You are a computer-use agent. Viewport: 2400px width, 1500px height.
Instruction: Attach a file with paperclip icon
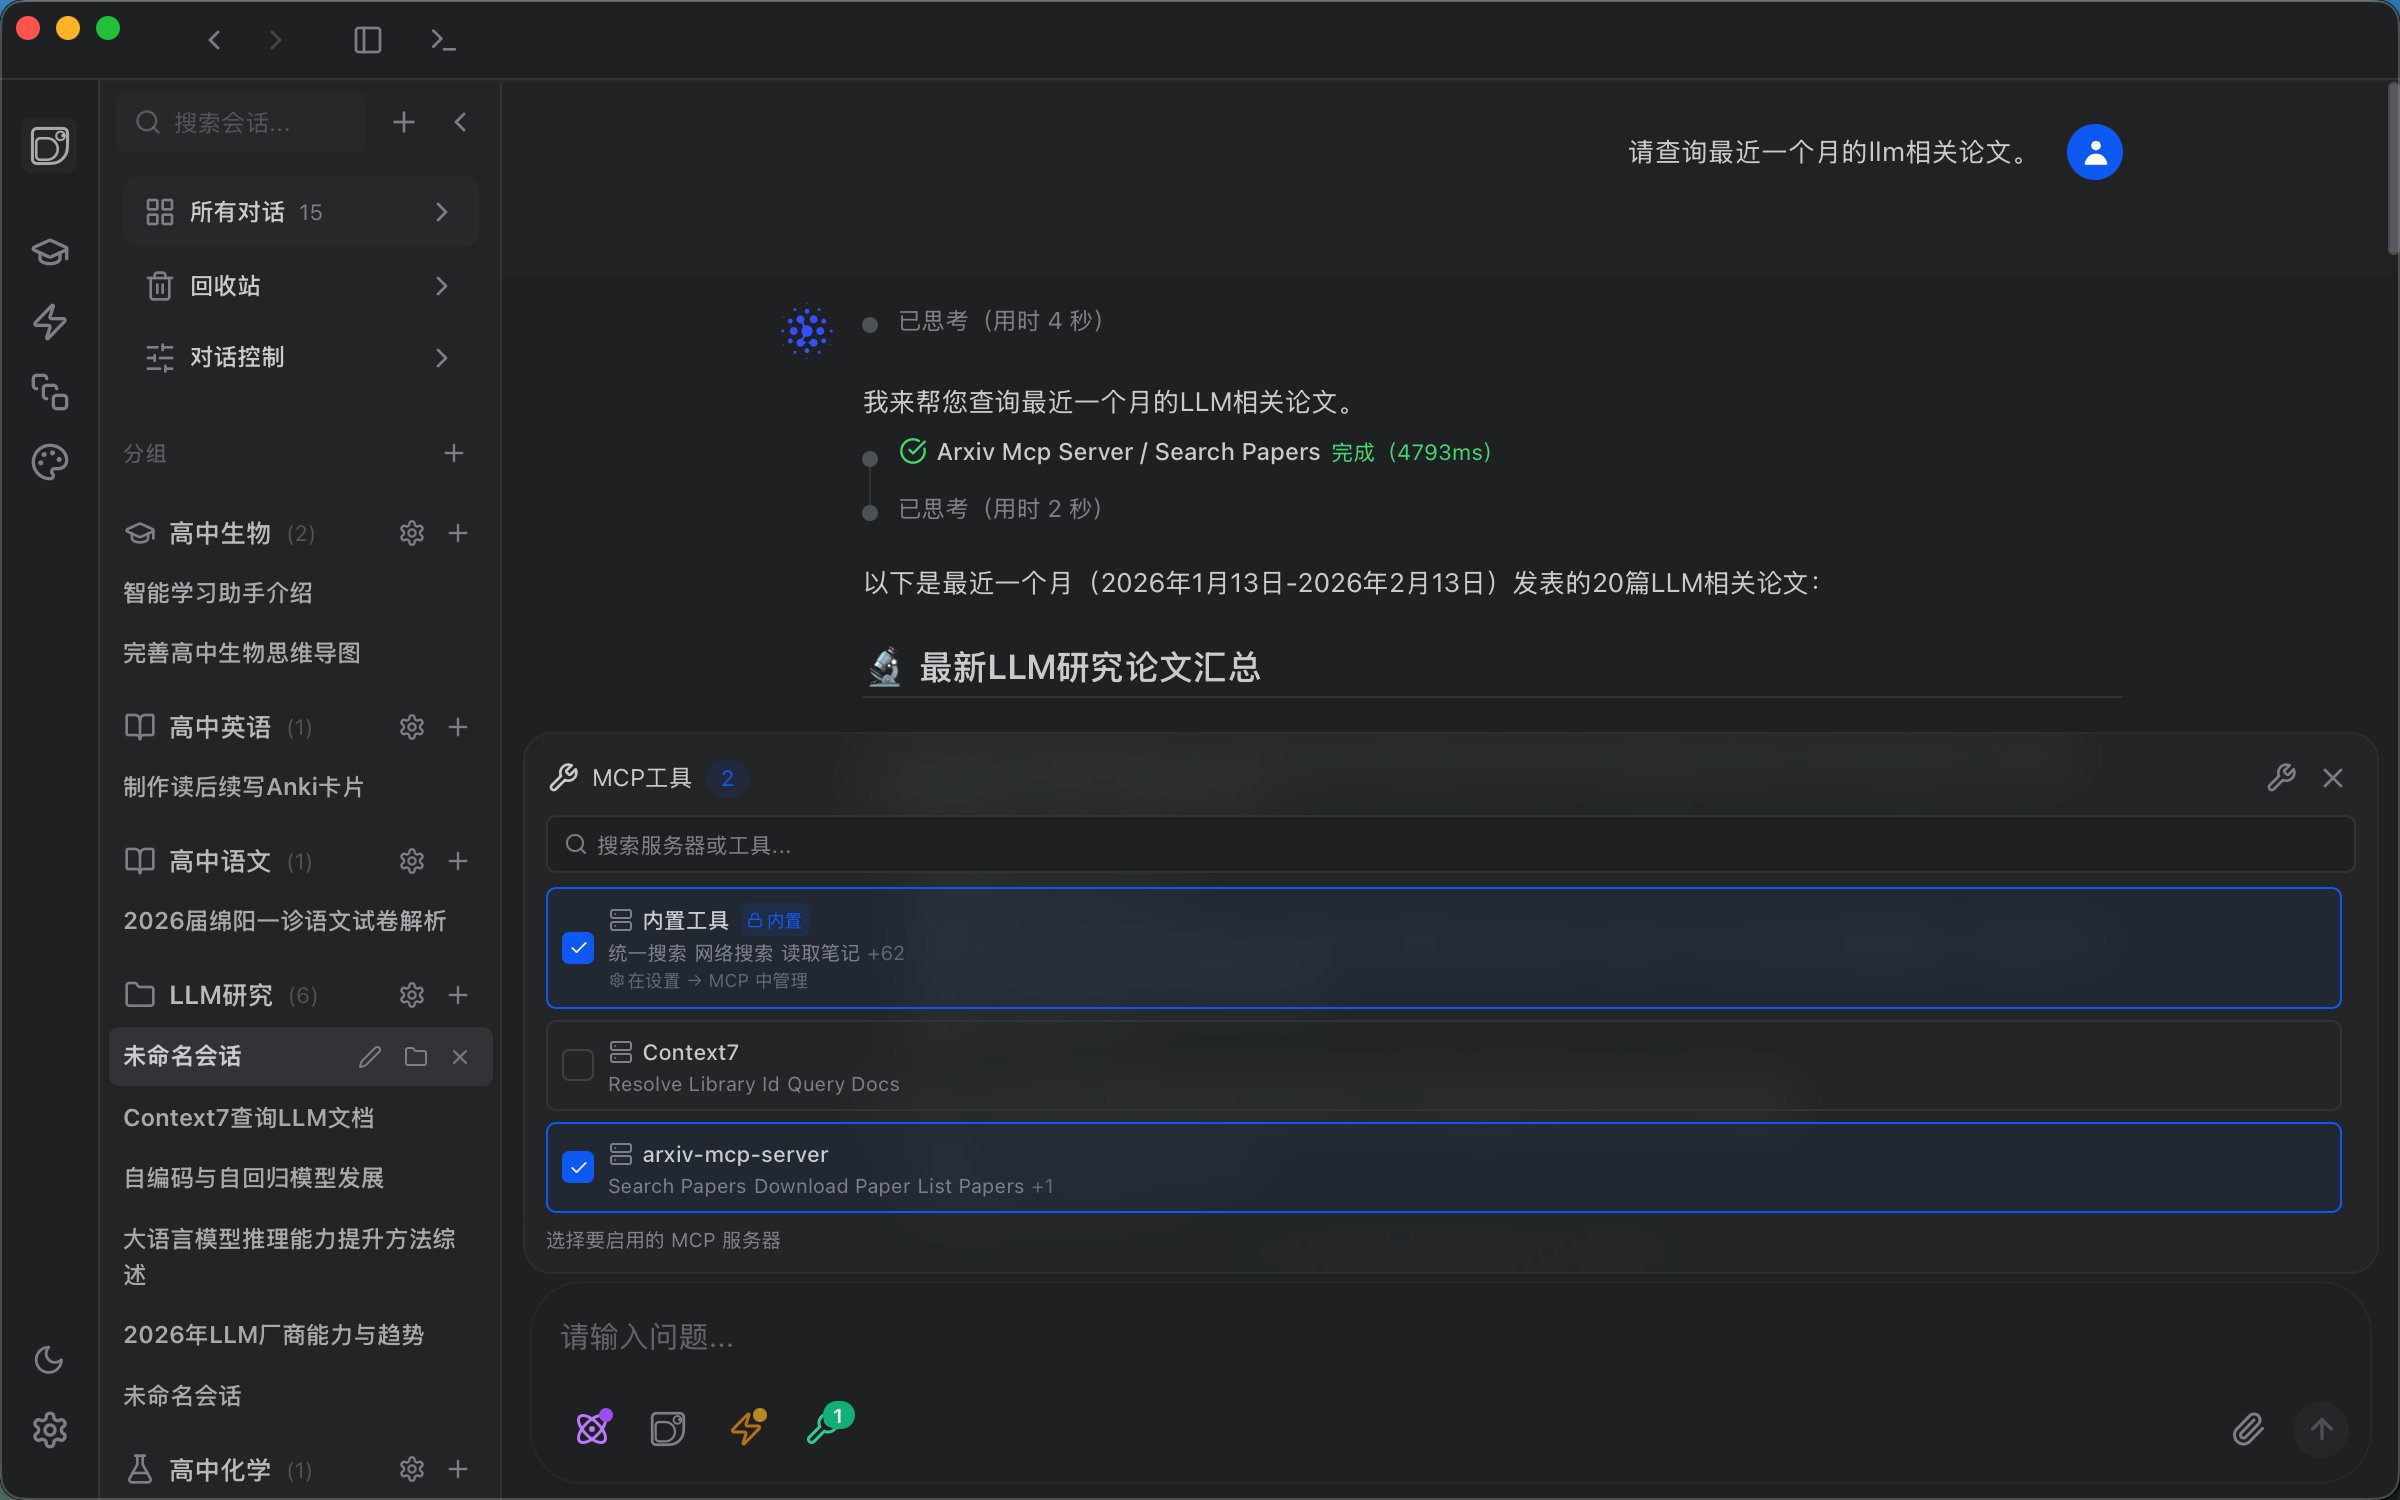[2248, 1429]
